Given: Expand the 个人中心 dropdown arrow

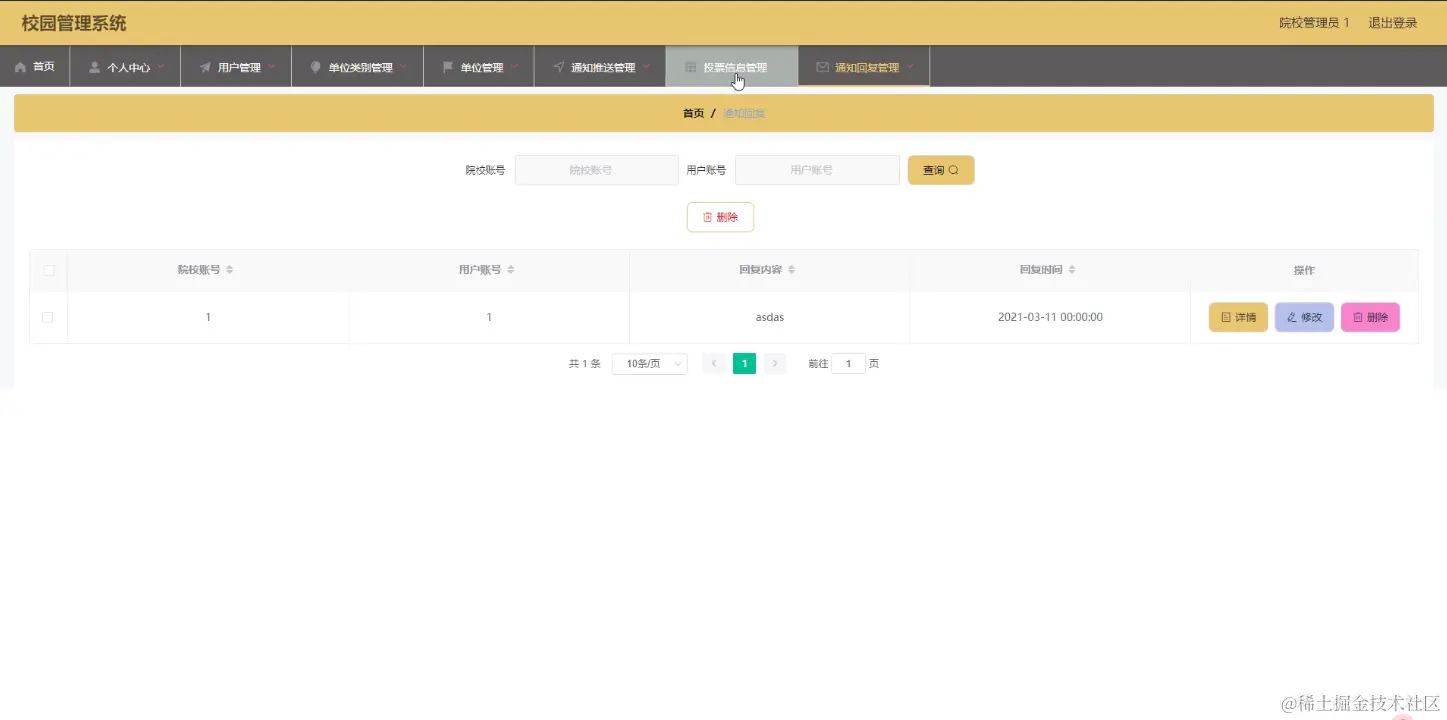Looking at the screenshot, I should [x=160, y=67].
